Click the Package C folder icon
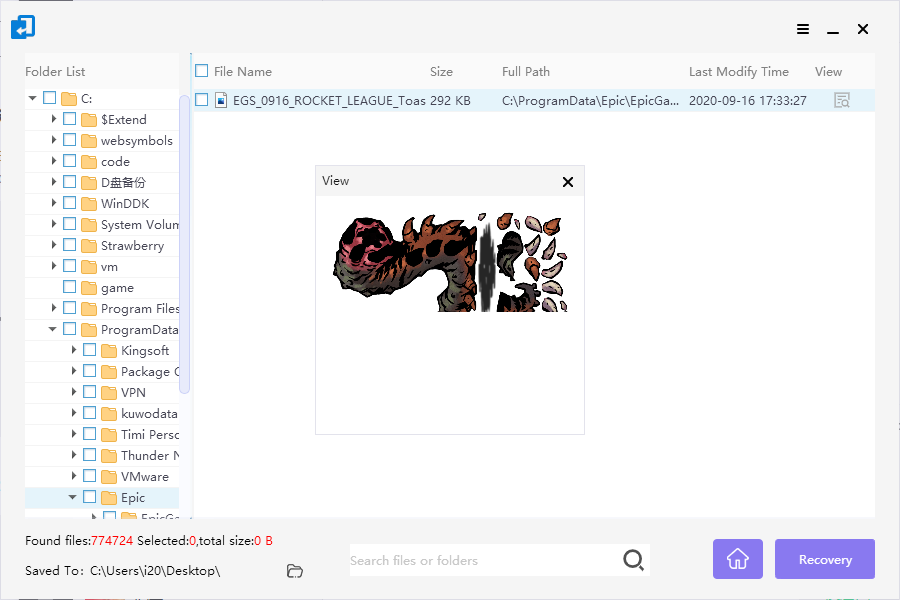The image size is (900, 600). [x=109, y=372]
